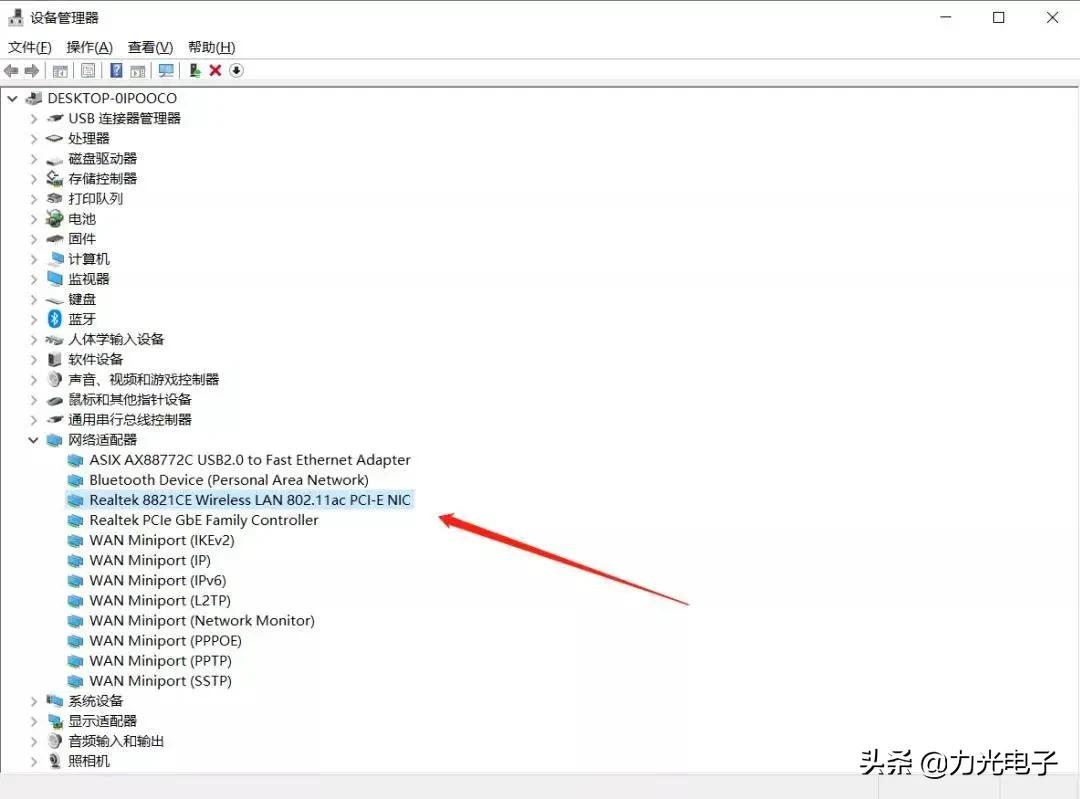Click the Back navigation arrow
Screen dimensions: 1080x799
[11, 70]
